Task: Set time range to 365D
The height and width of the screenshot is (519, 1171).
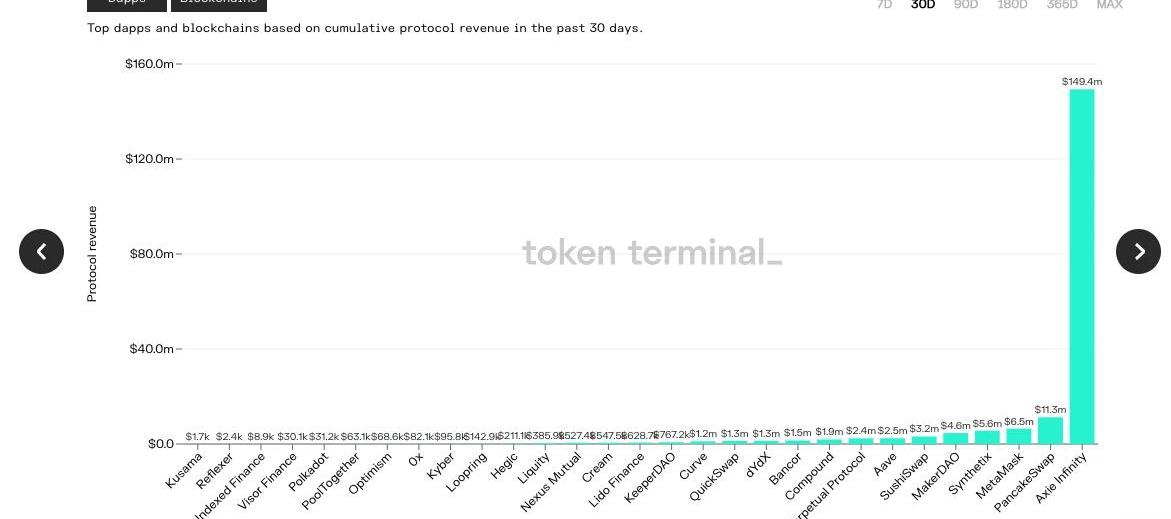Action: coord(1062,5)
